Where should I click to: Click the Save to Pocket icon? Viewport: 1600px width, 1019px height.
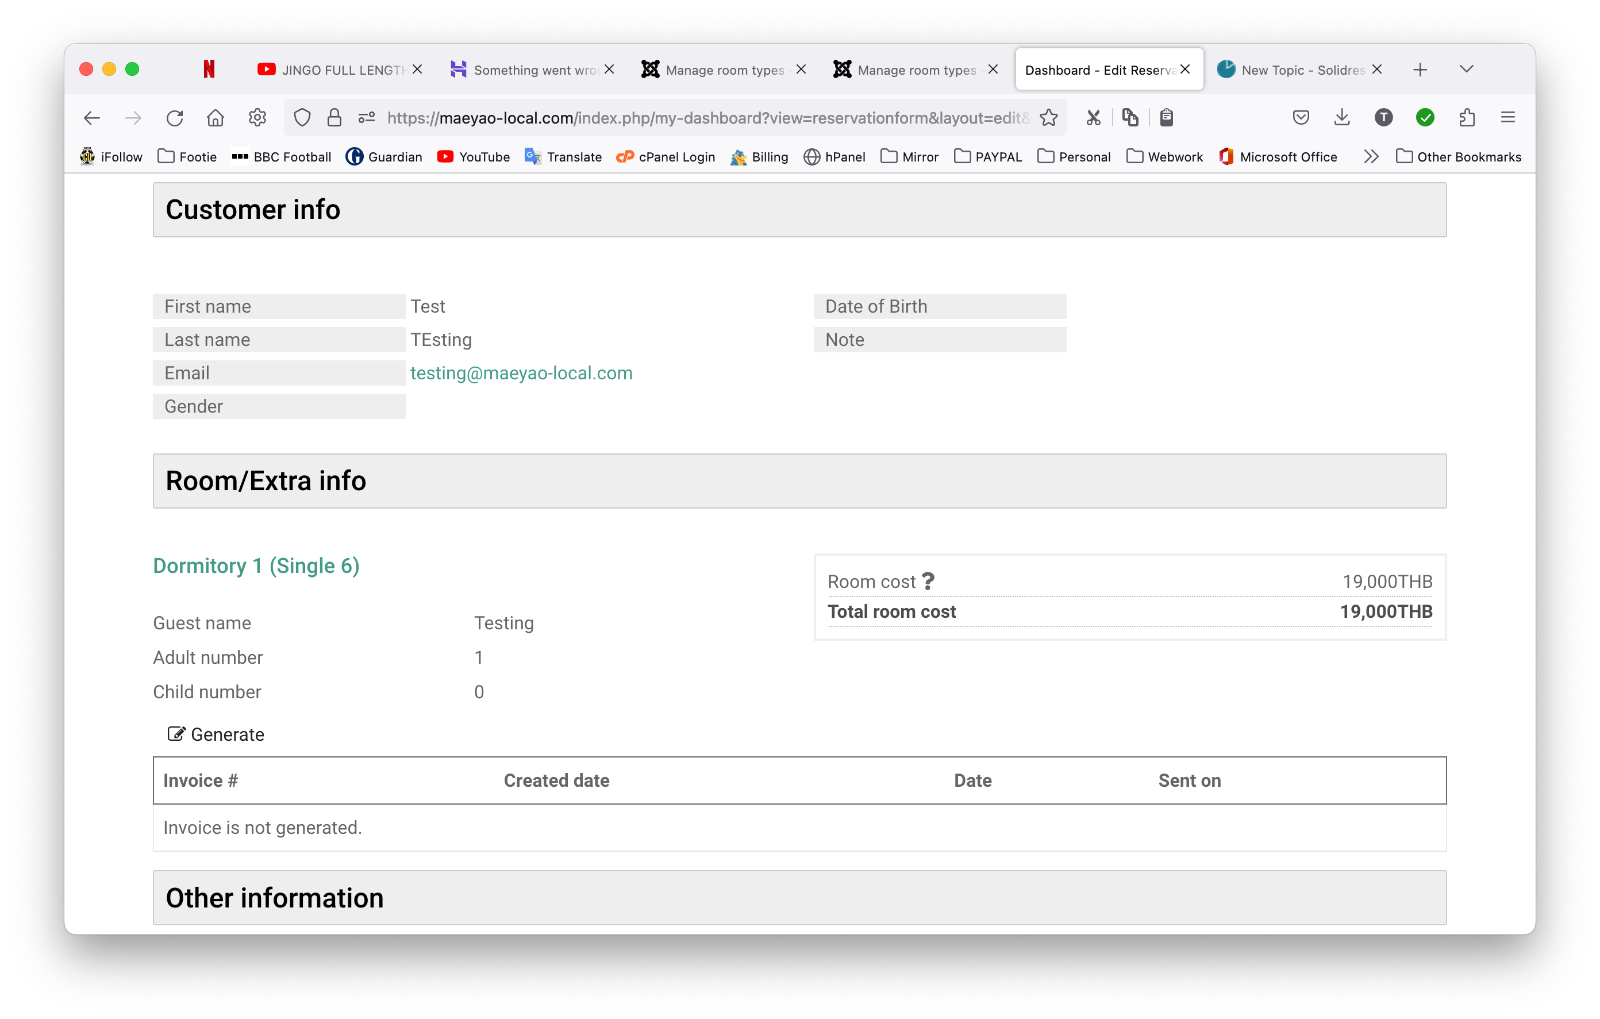pyautogui.click(x=1301, y=118)
